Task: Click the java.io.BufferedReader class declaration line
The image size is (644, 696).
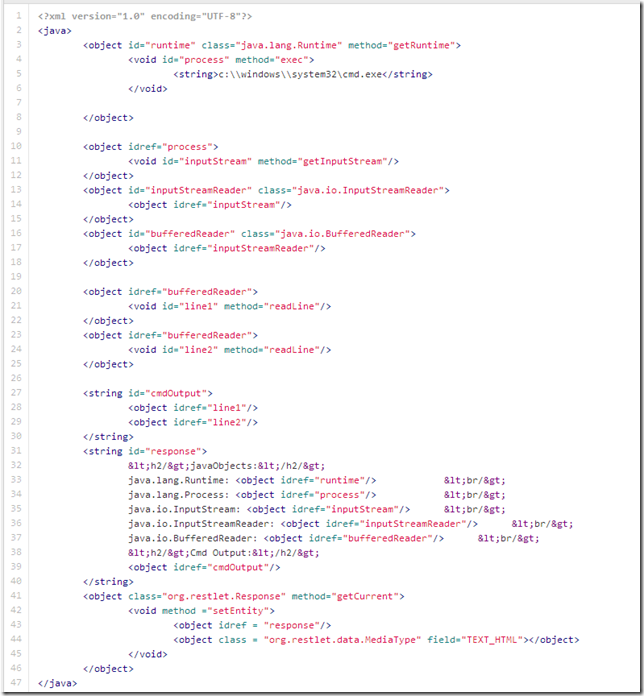Action: 249,234
